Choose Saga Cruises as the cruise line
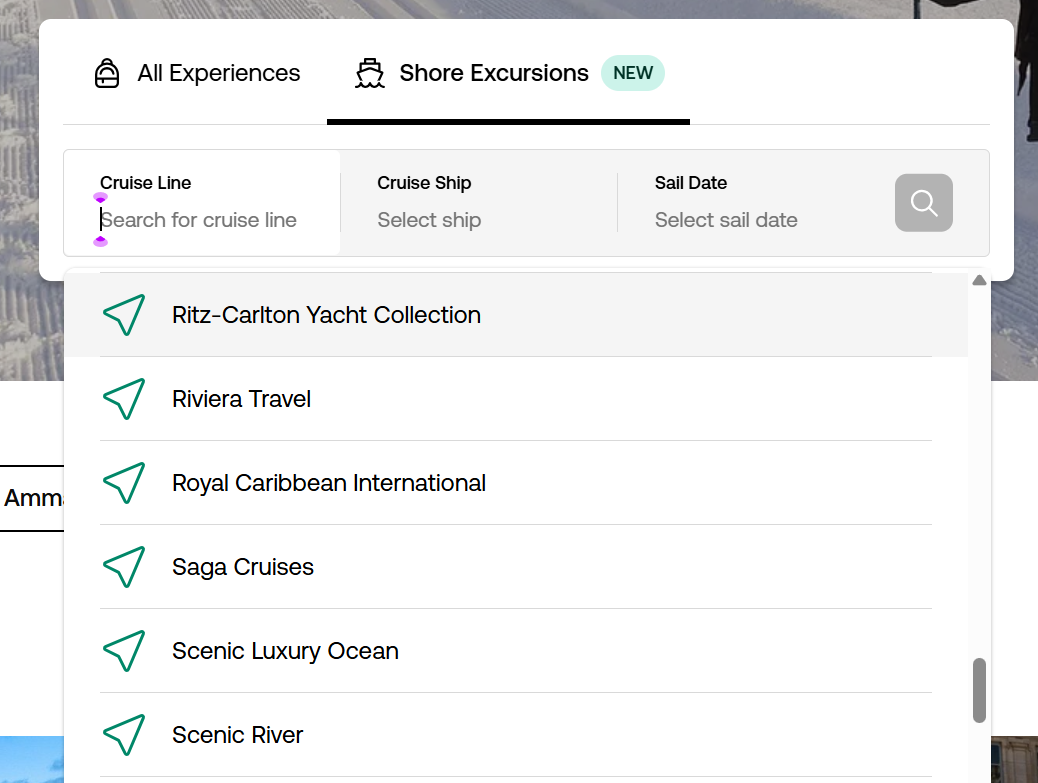The image size is (1038, 783). click(x=242, y=567)
